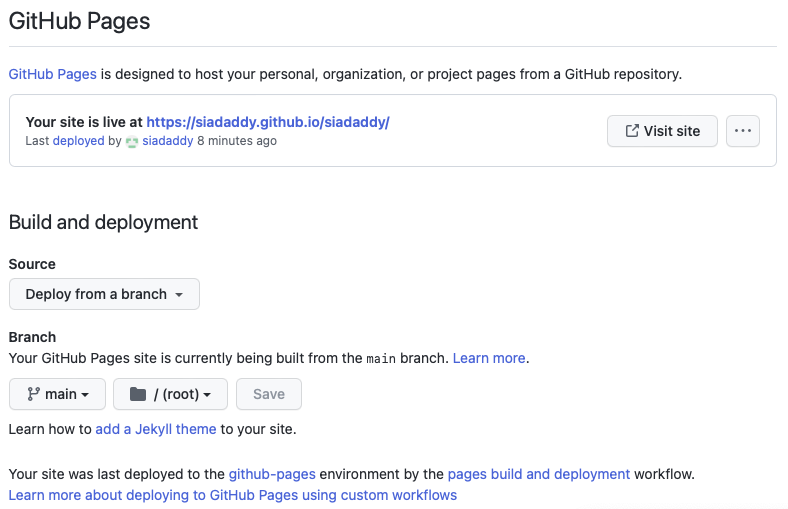Open the add a Jekyll theme link

click(x=156, y=429)
